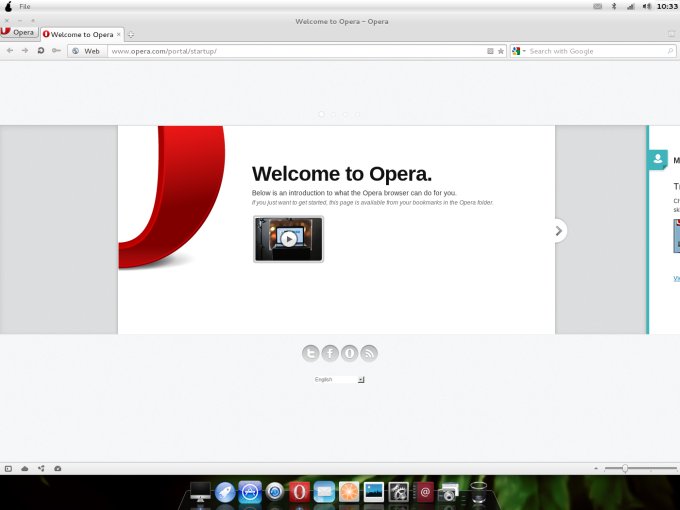Select the Welcome to Opera tab
This screenshot has height=510, width=680.
[82, 34]
